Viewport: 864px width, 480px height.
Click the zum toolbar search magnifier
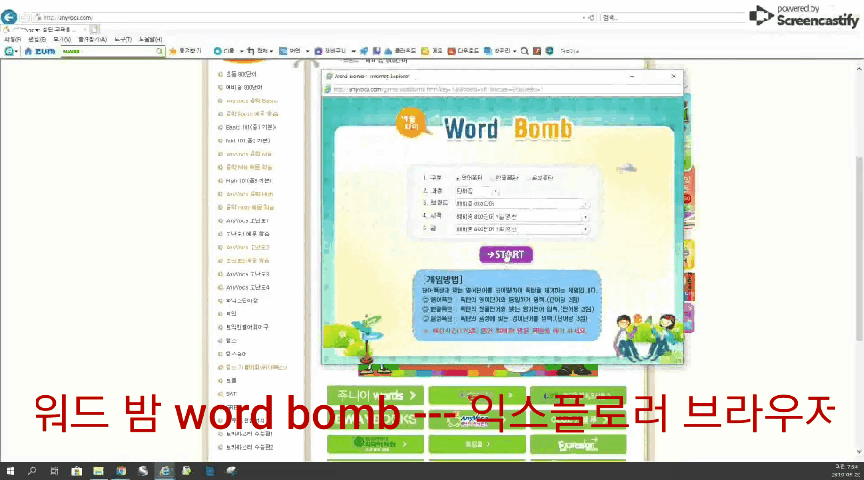coord(160,51)
